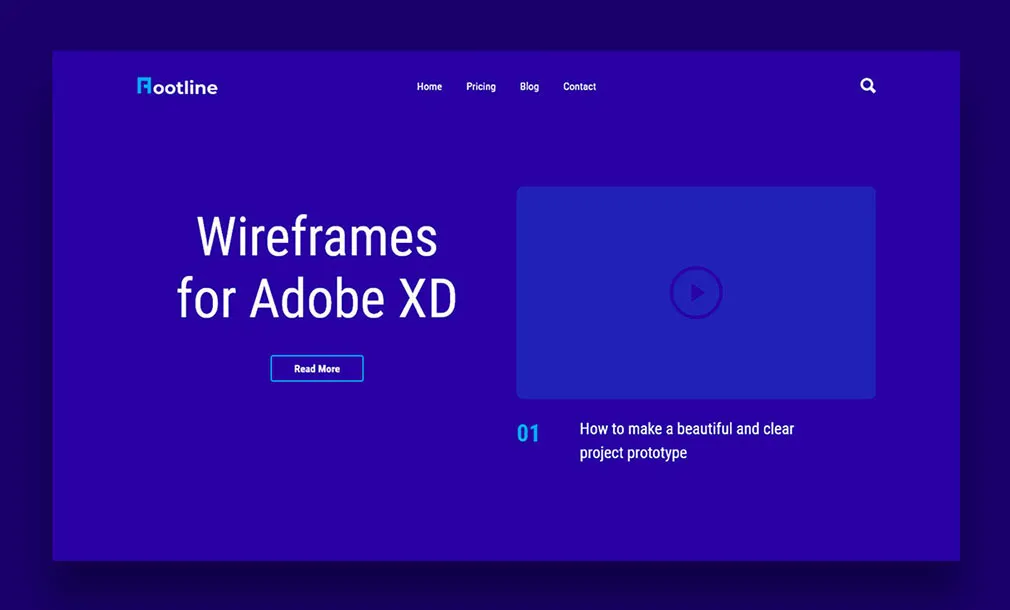Click the Wireframes for Adobe XD heading
This screenshot has width=1010, height=610.
tap(317, 267)
